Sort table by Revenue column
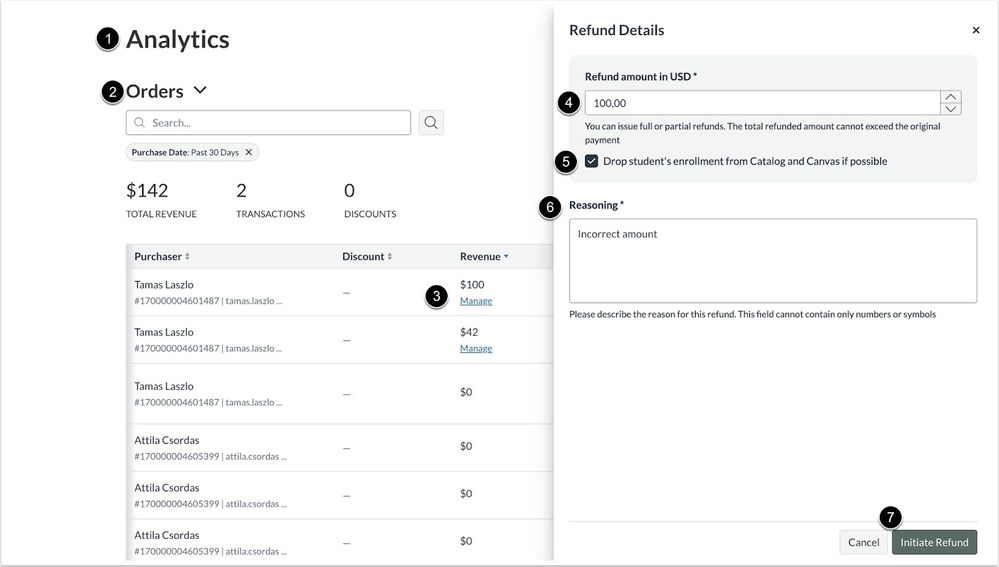Viewport: 999px width, 567px height. tap(484, 257)
